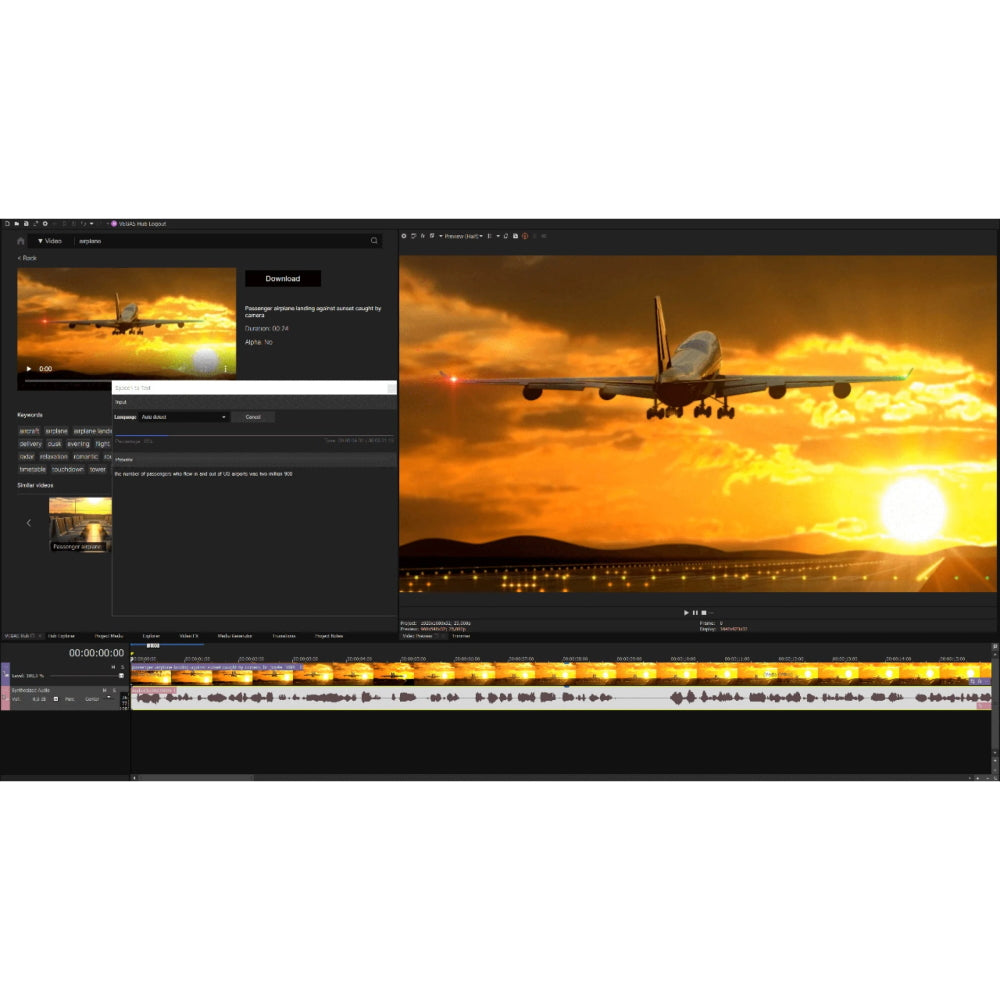Open the Trimmer tab
This screenshot has width=1000, height=1000.
pos(462,635)
